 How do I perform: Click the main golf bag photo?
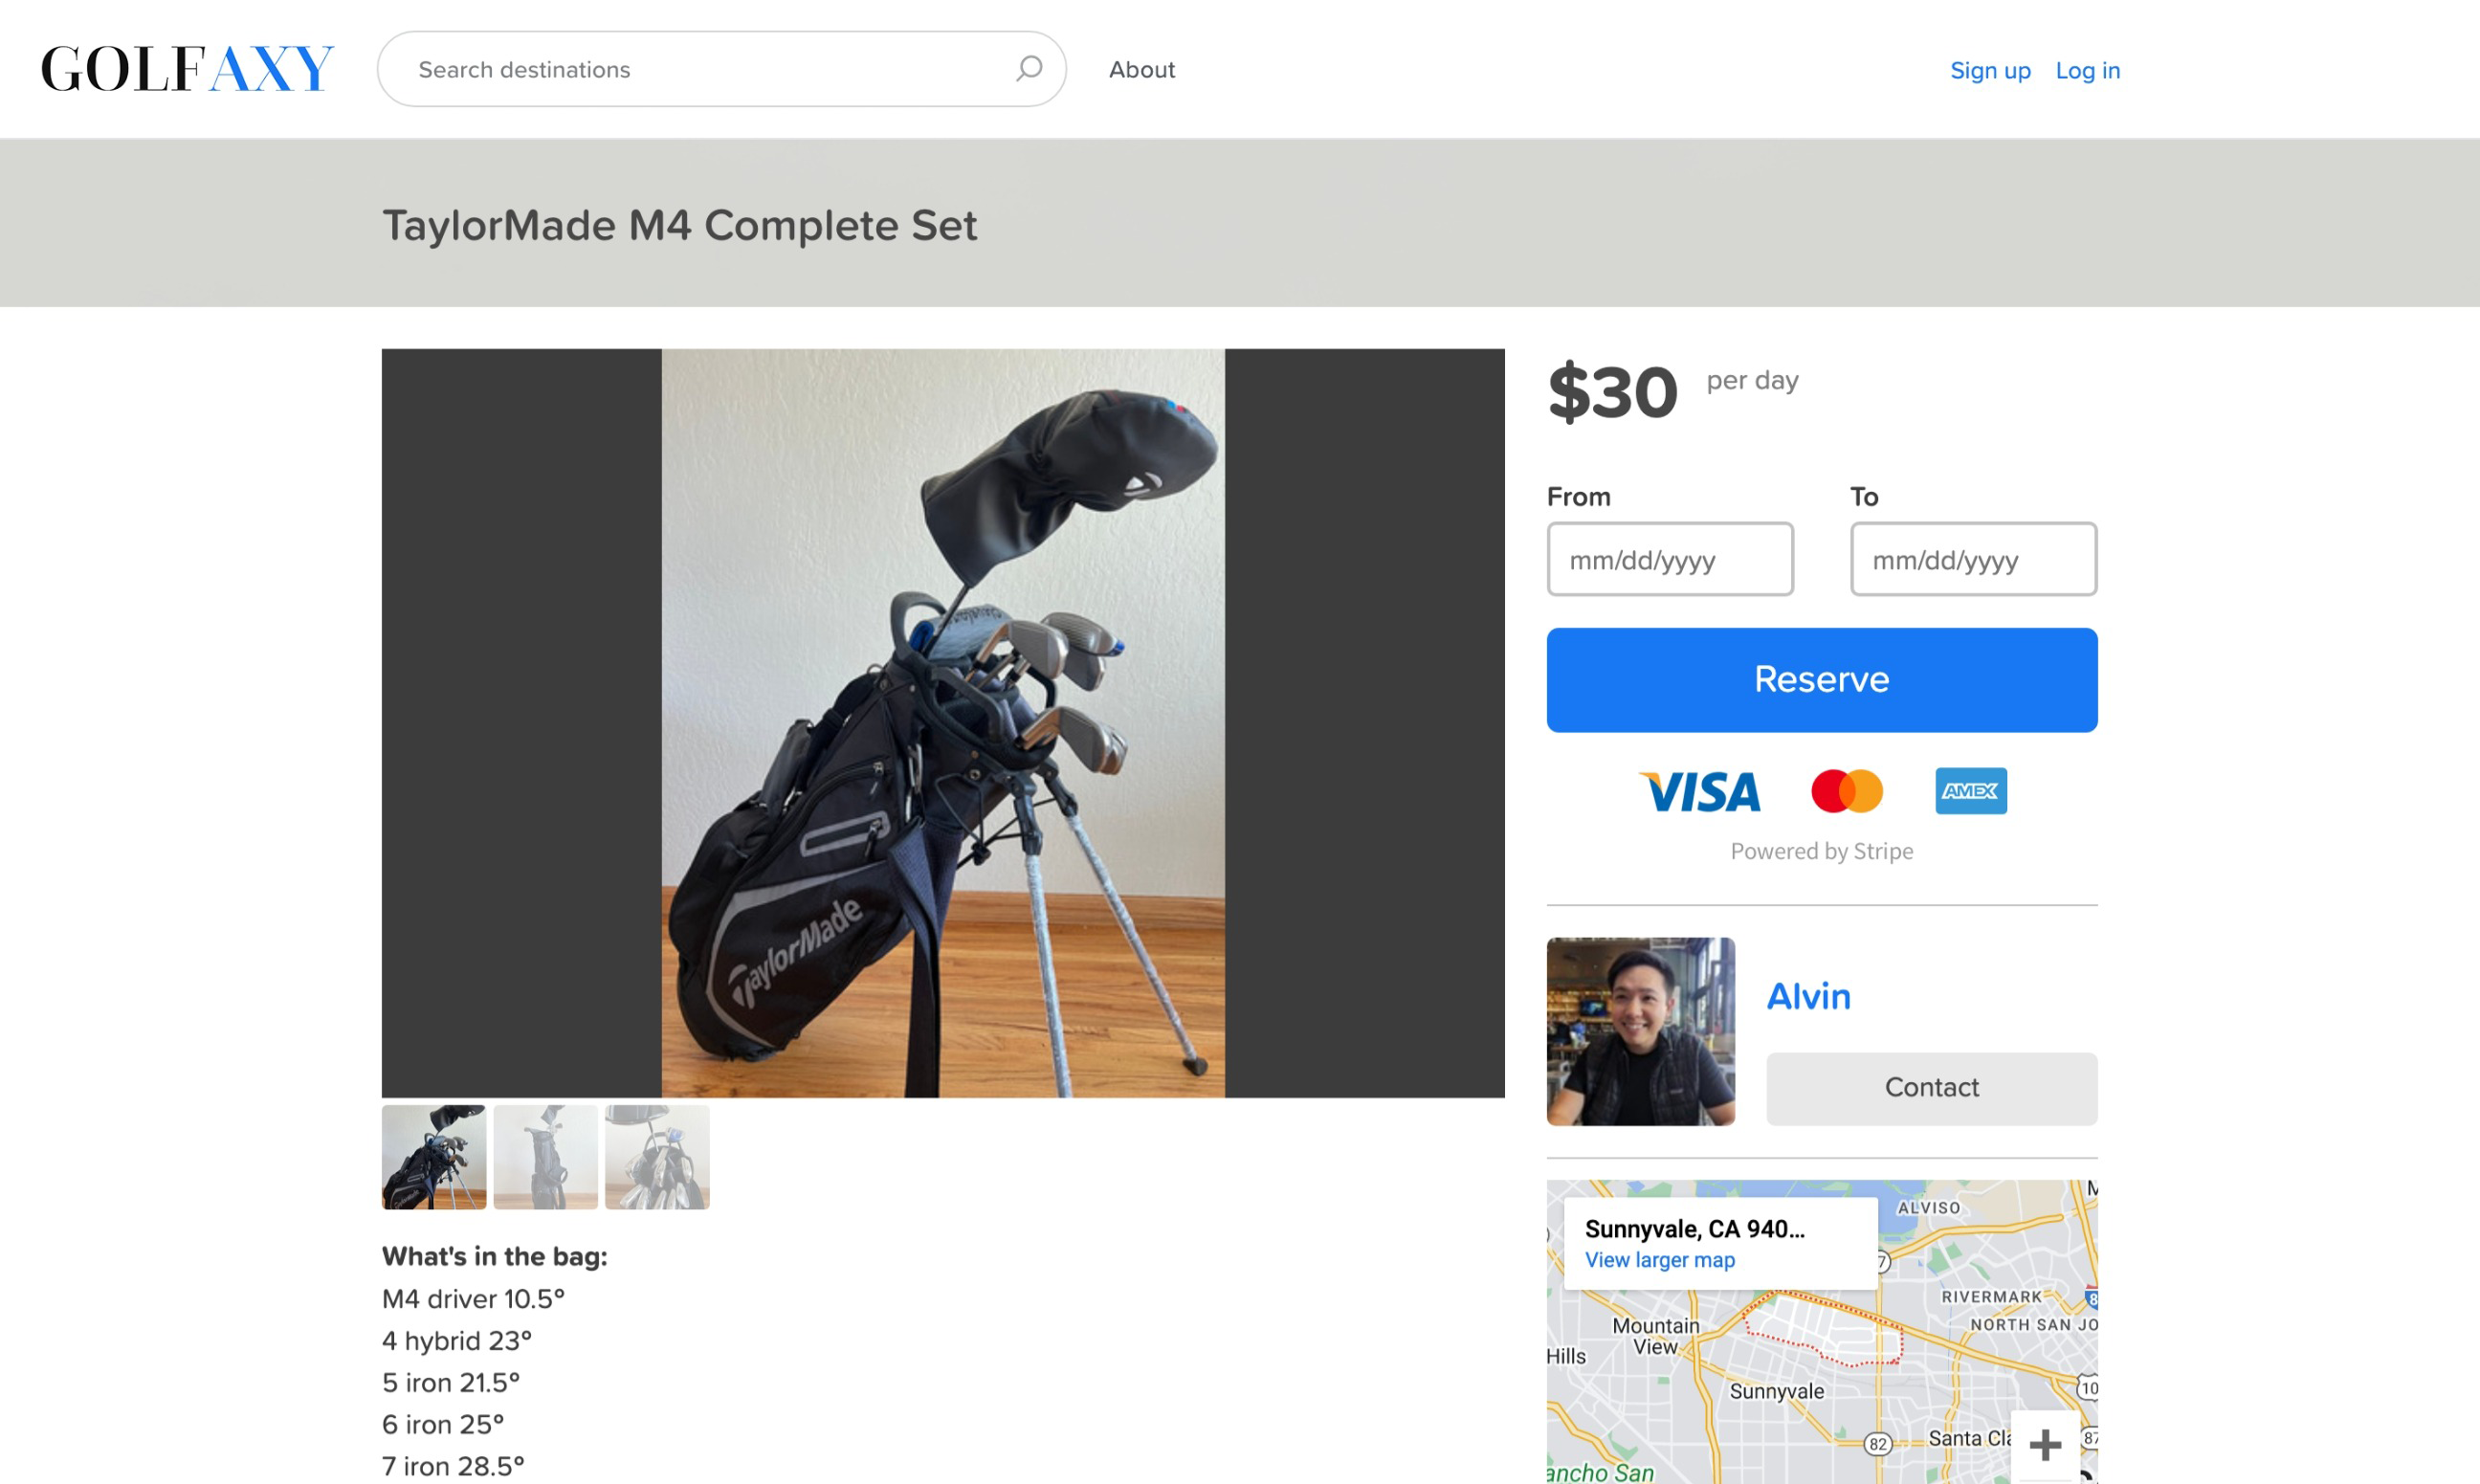tap(943, 723)
